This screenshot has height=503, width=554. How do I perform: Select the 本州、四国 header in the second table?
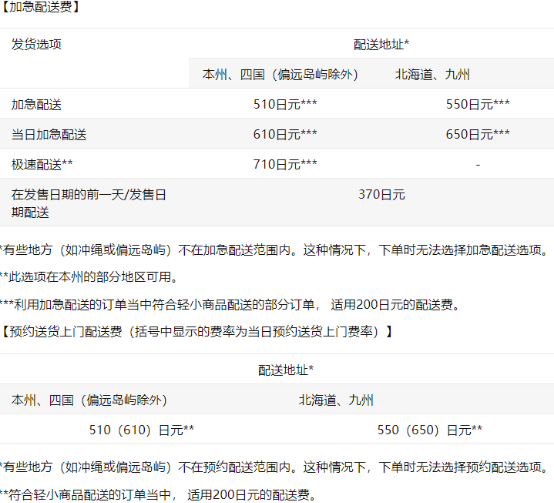89,400
